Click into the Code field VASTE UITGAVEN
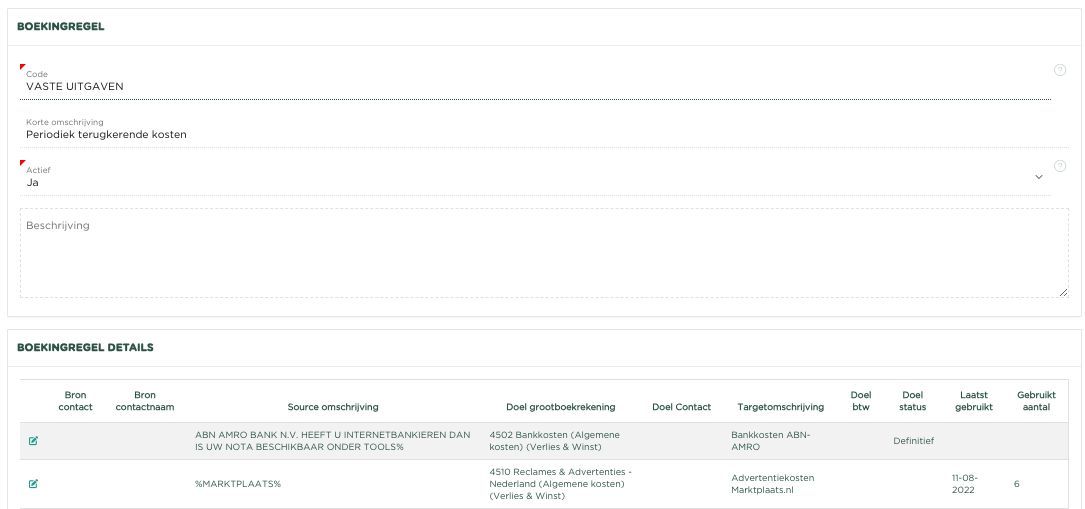This screenshot has height=509, width=1085. pos(536,82)
